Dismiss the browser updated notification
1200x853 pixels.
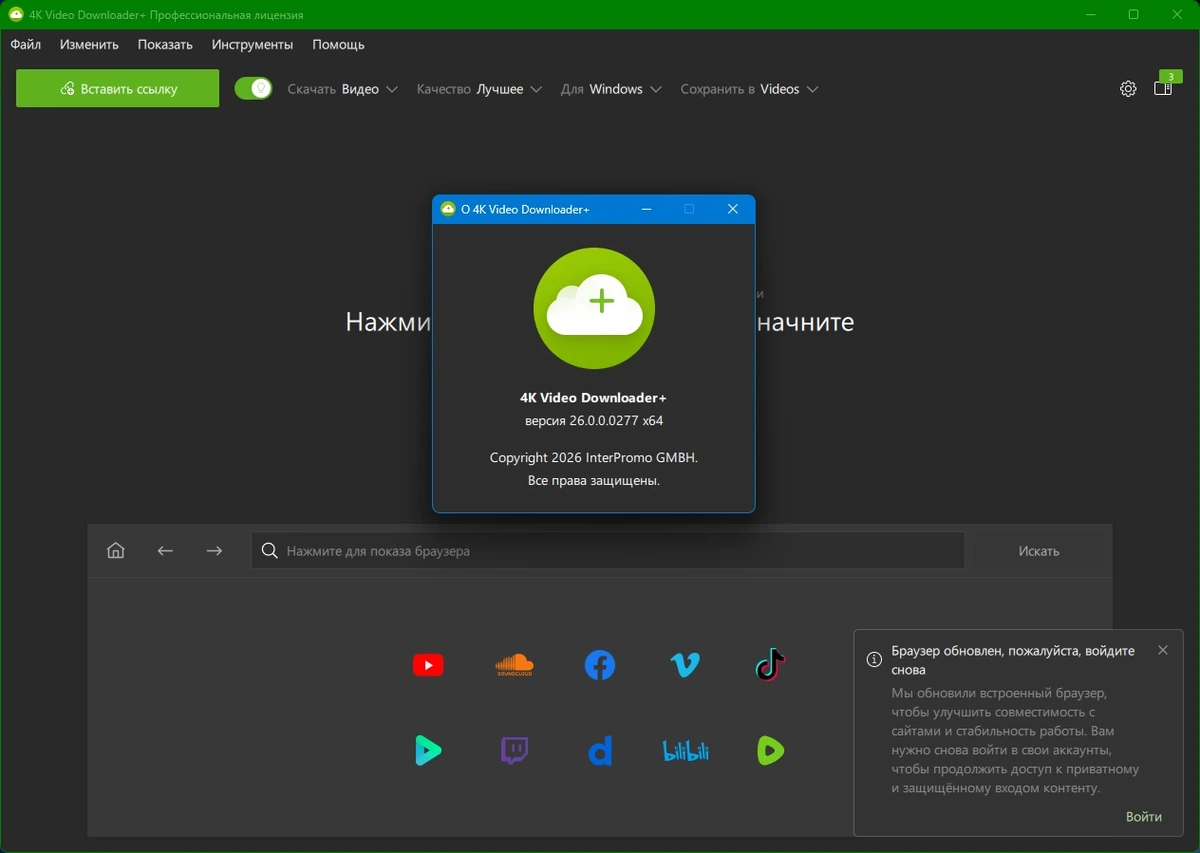coord(1162,650)
